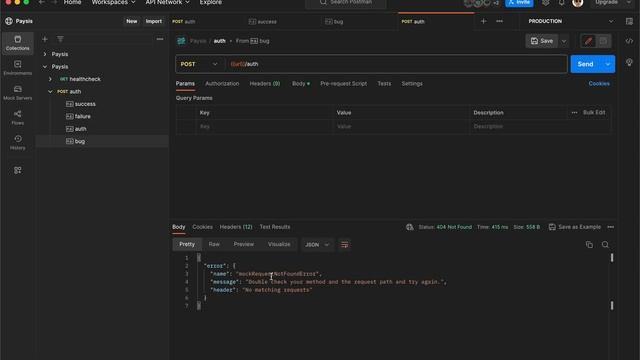Click the Import button

point(154,21)
